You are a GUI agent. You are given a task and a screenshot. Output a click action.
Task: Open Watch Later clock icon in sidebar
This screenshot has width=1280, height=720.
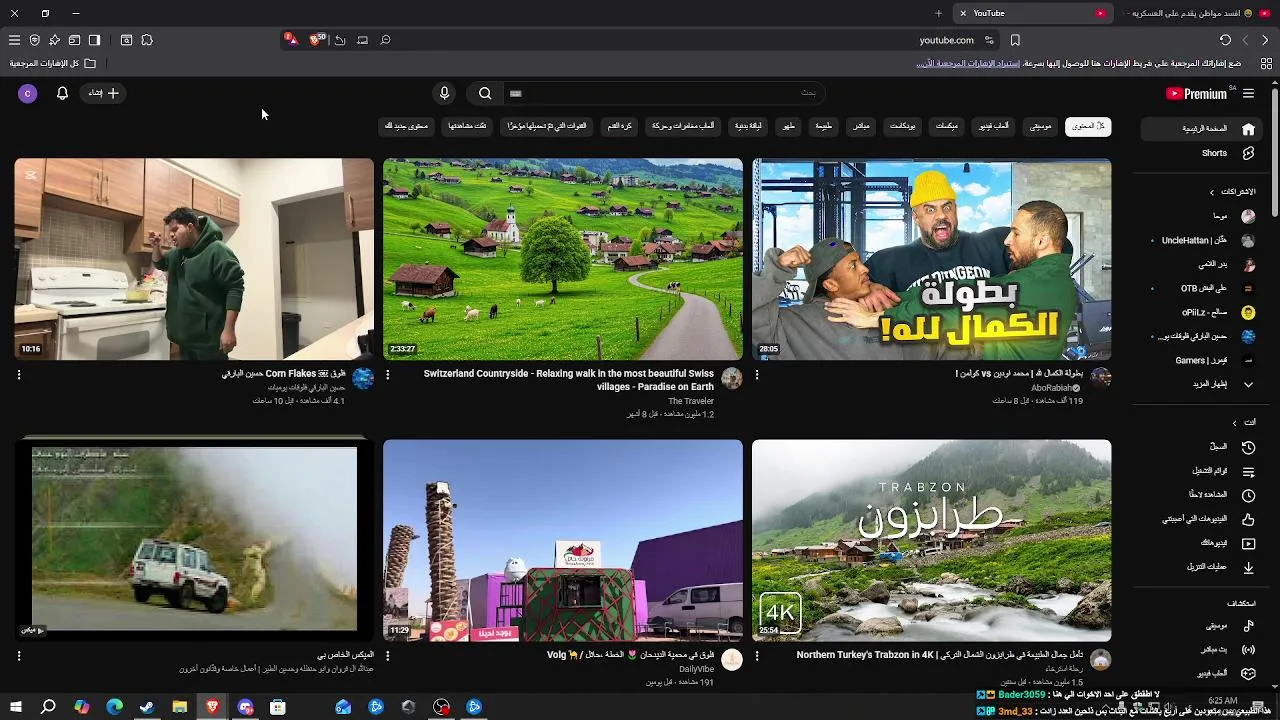click(x=1248, y=495)
